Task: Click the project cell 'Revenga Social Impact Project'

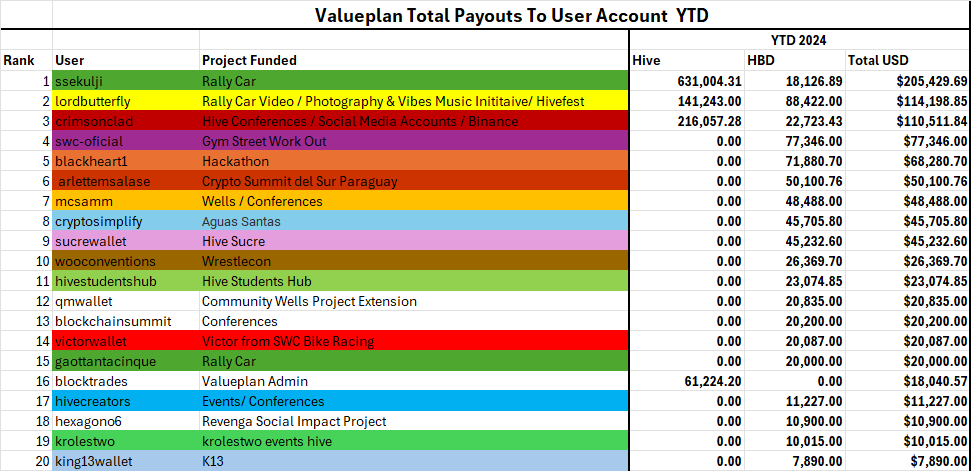Action: (x=414, y=421)
